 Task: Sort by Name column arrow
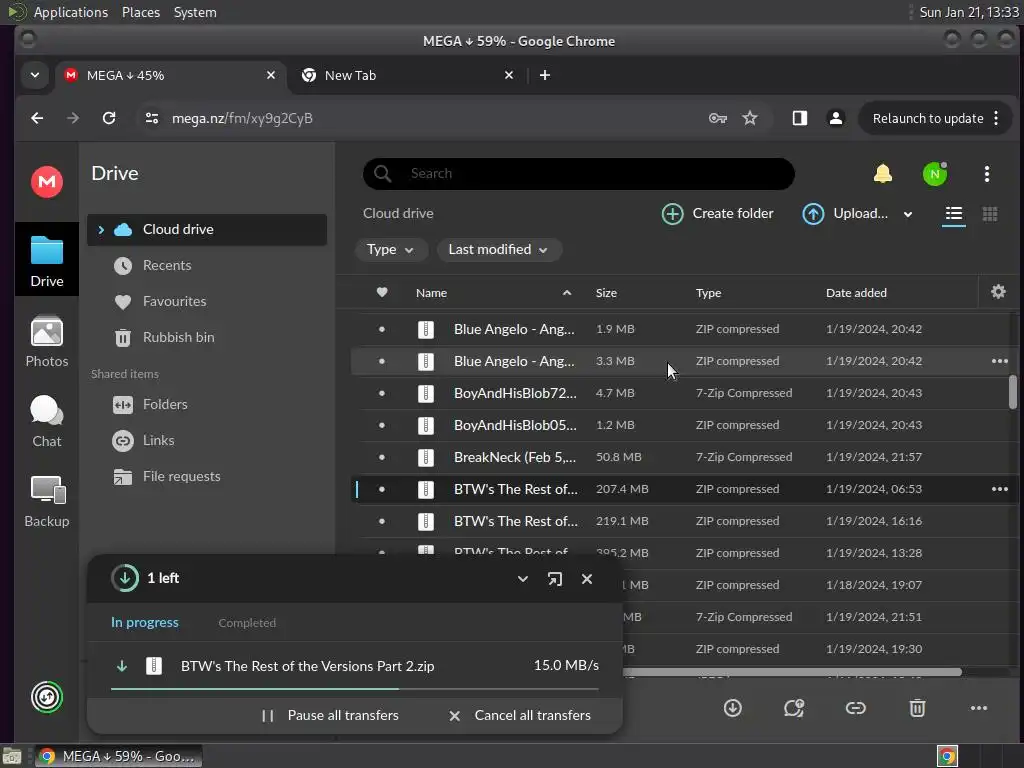(567, 293)
